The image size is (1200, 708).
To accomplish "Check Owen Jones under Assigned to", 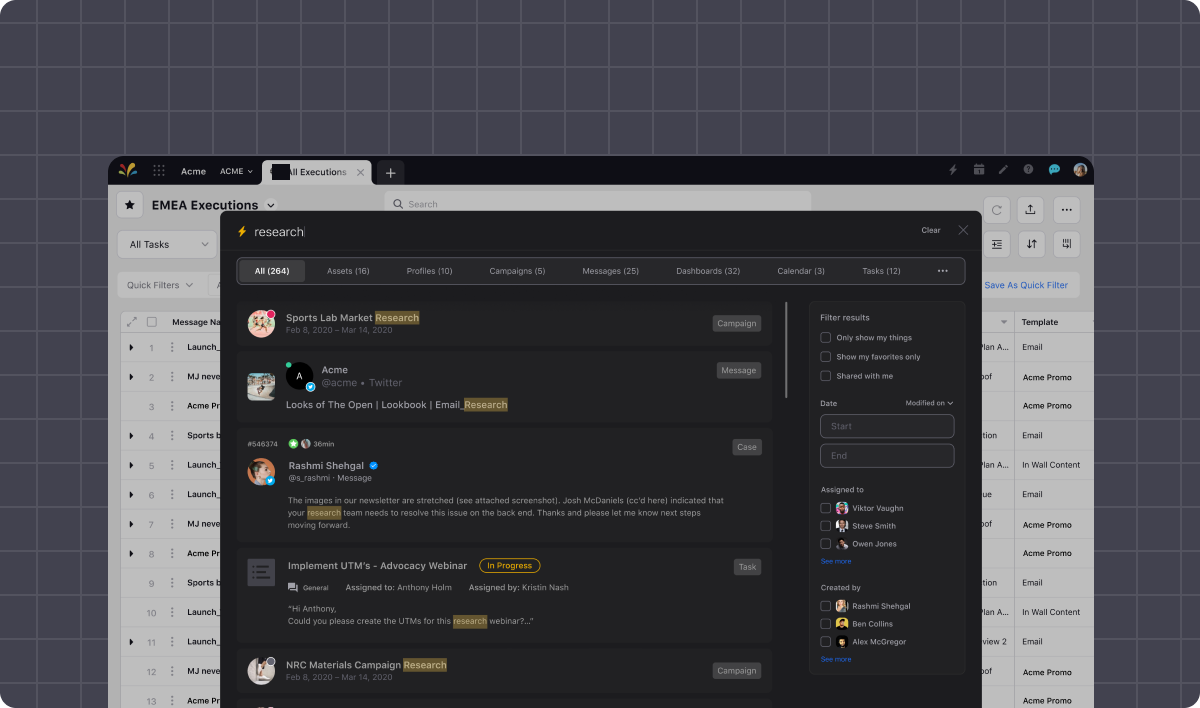I will click(x=825, y=544).
